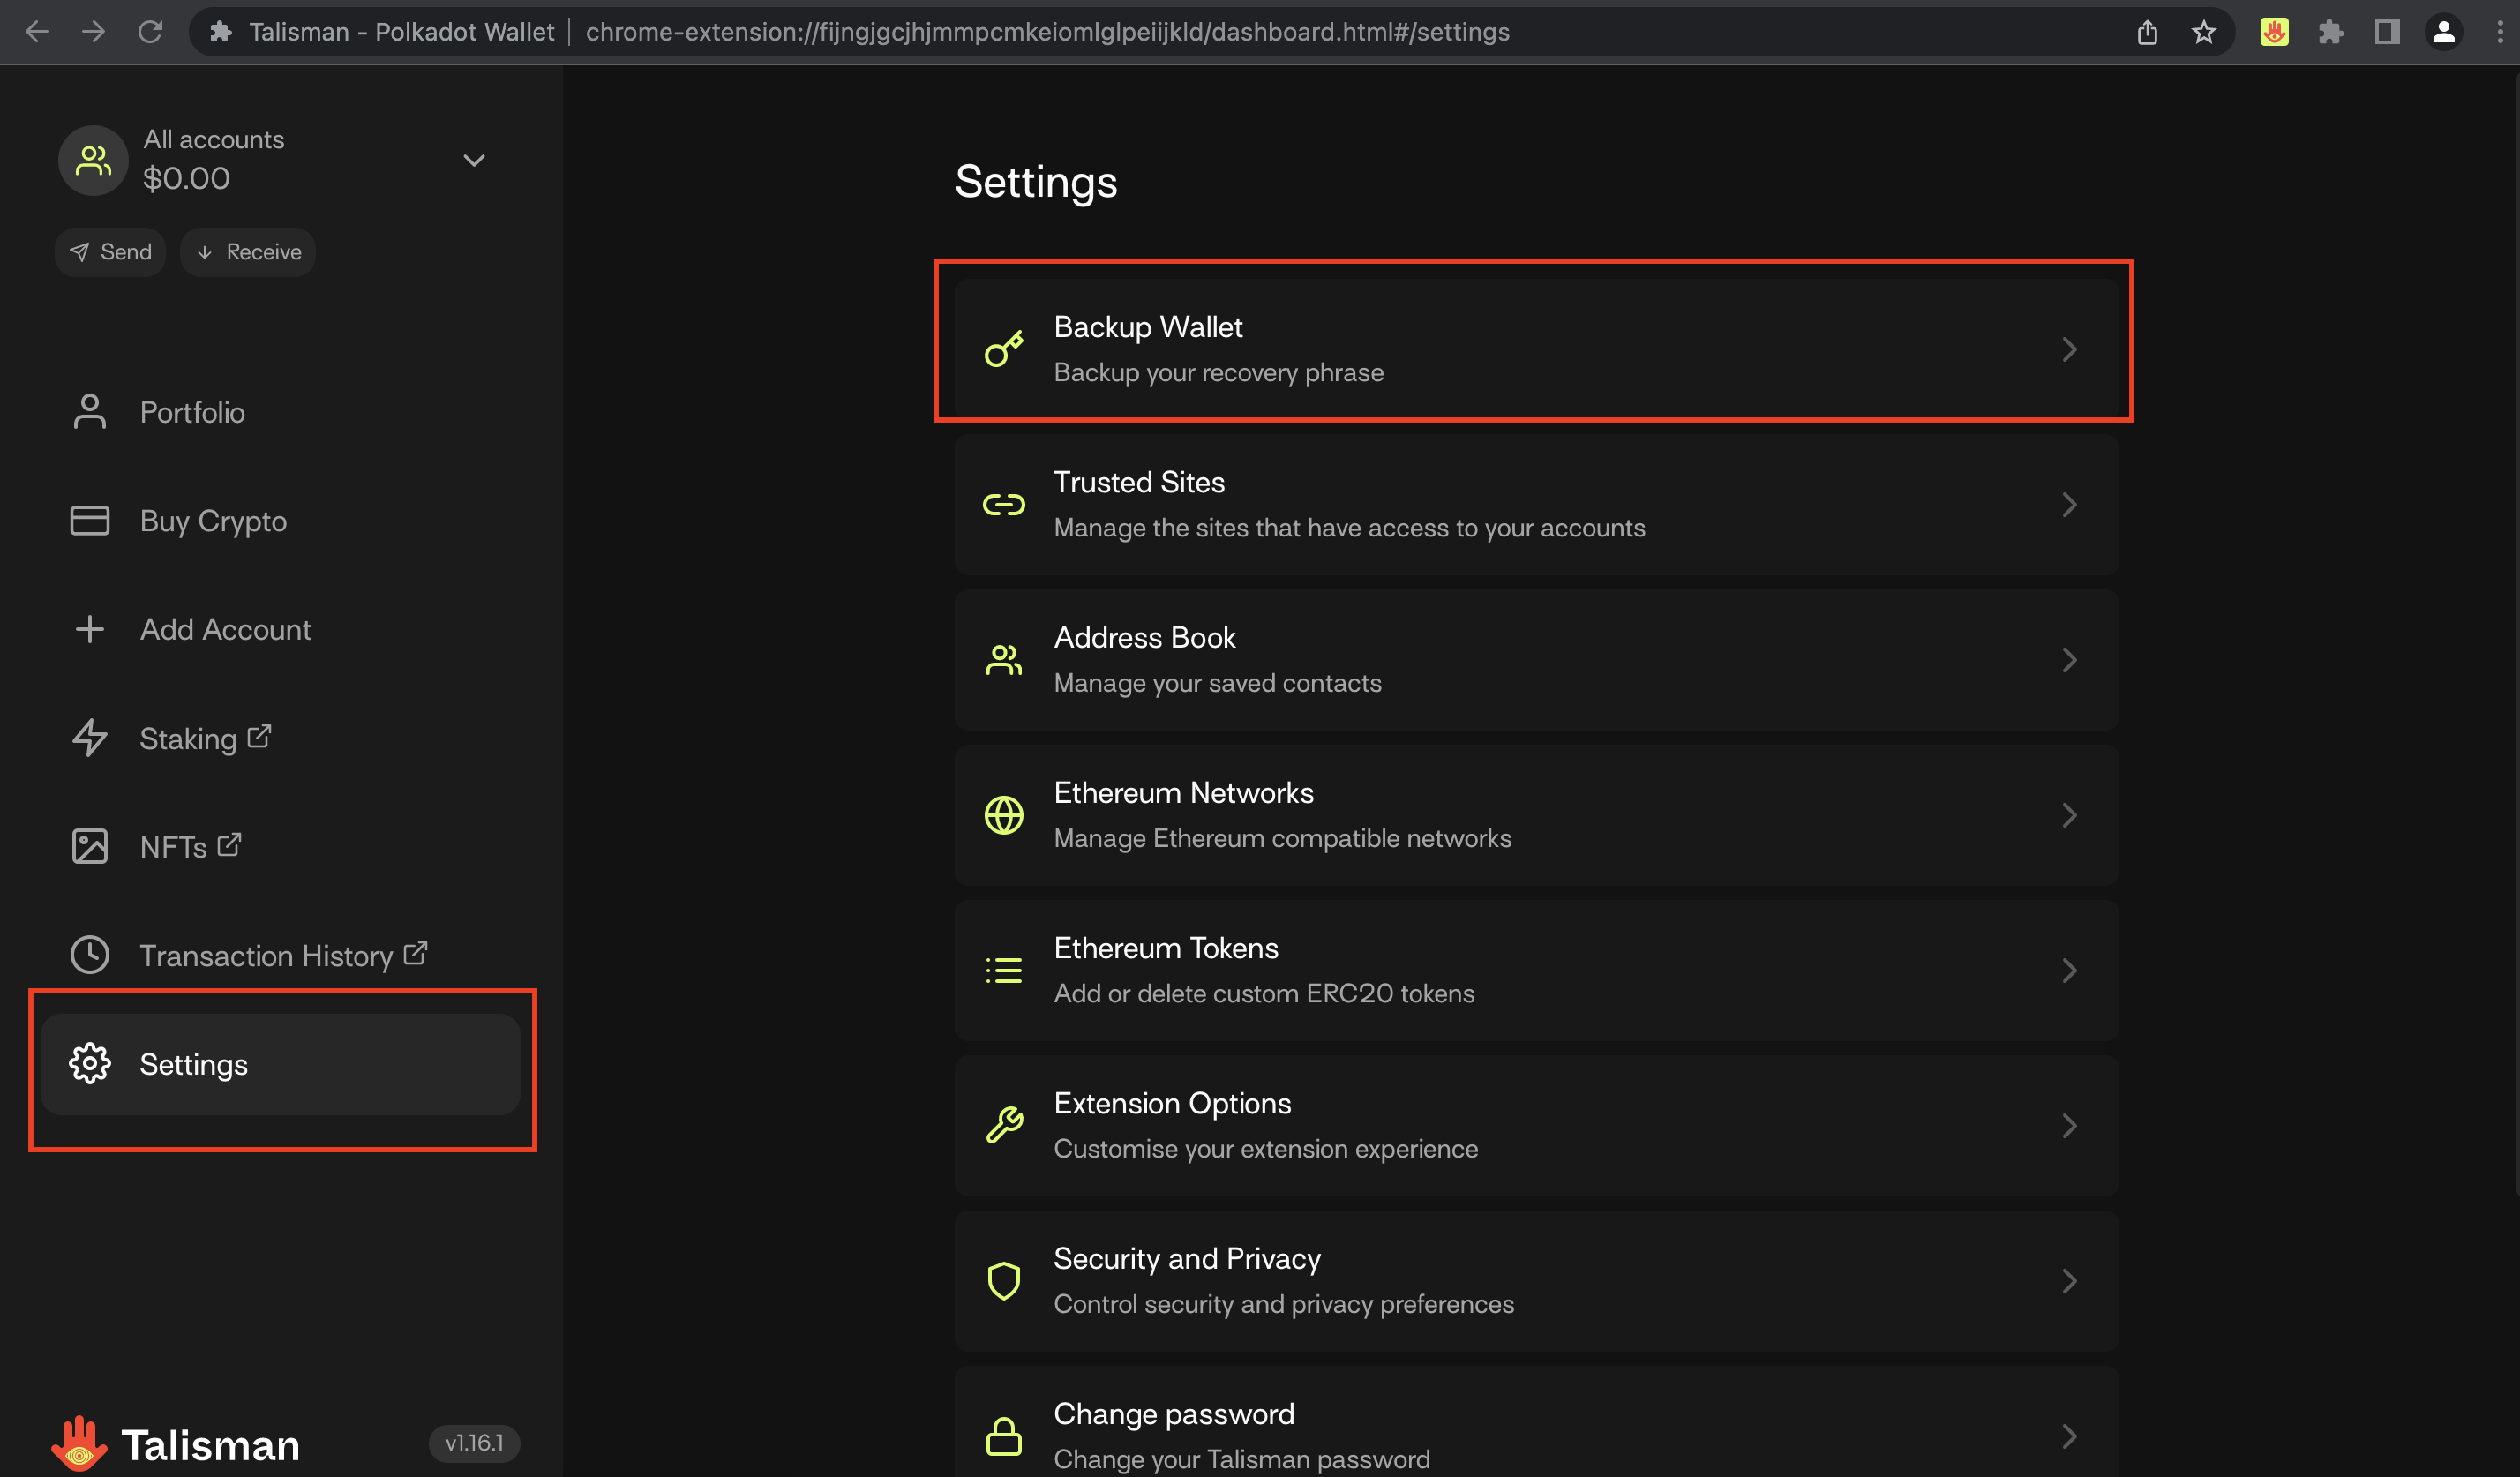
Task: Bookmark this page with the star icon
Action: (2204, 32)
